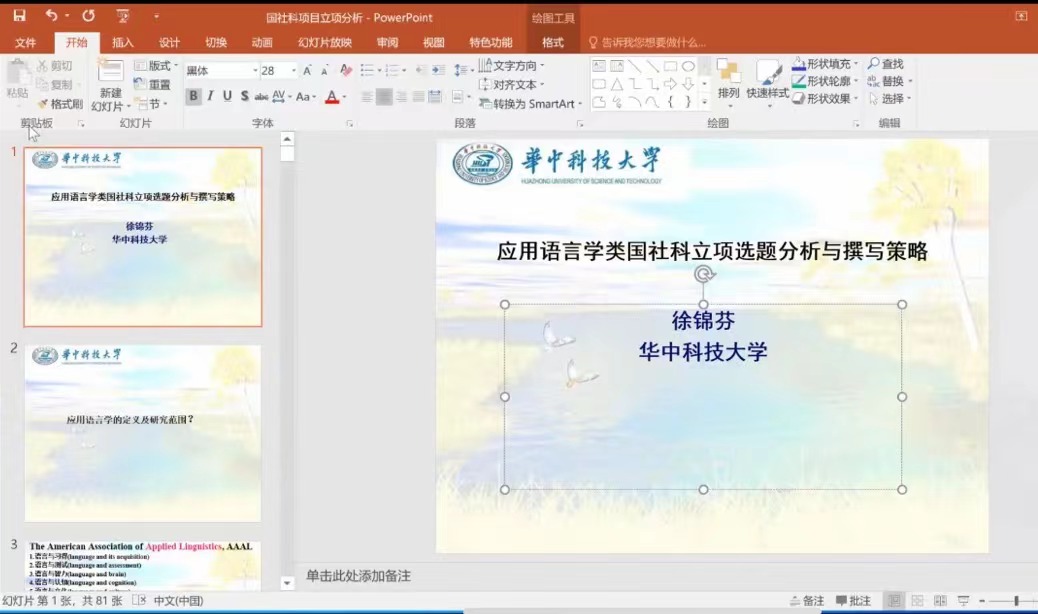Open the Shape Fill (形状填充) dropdown
Viewport: 1038px width, 614px height.
point(826,64)
